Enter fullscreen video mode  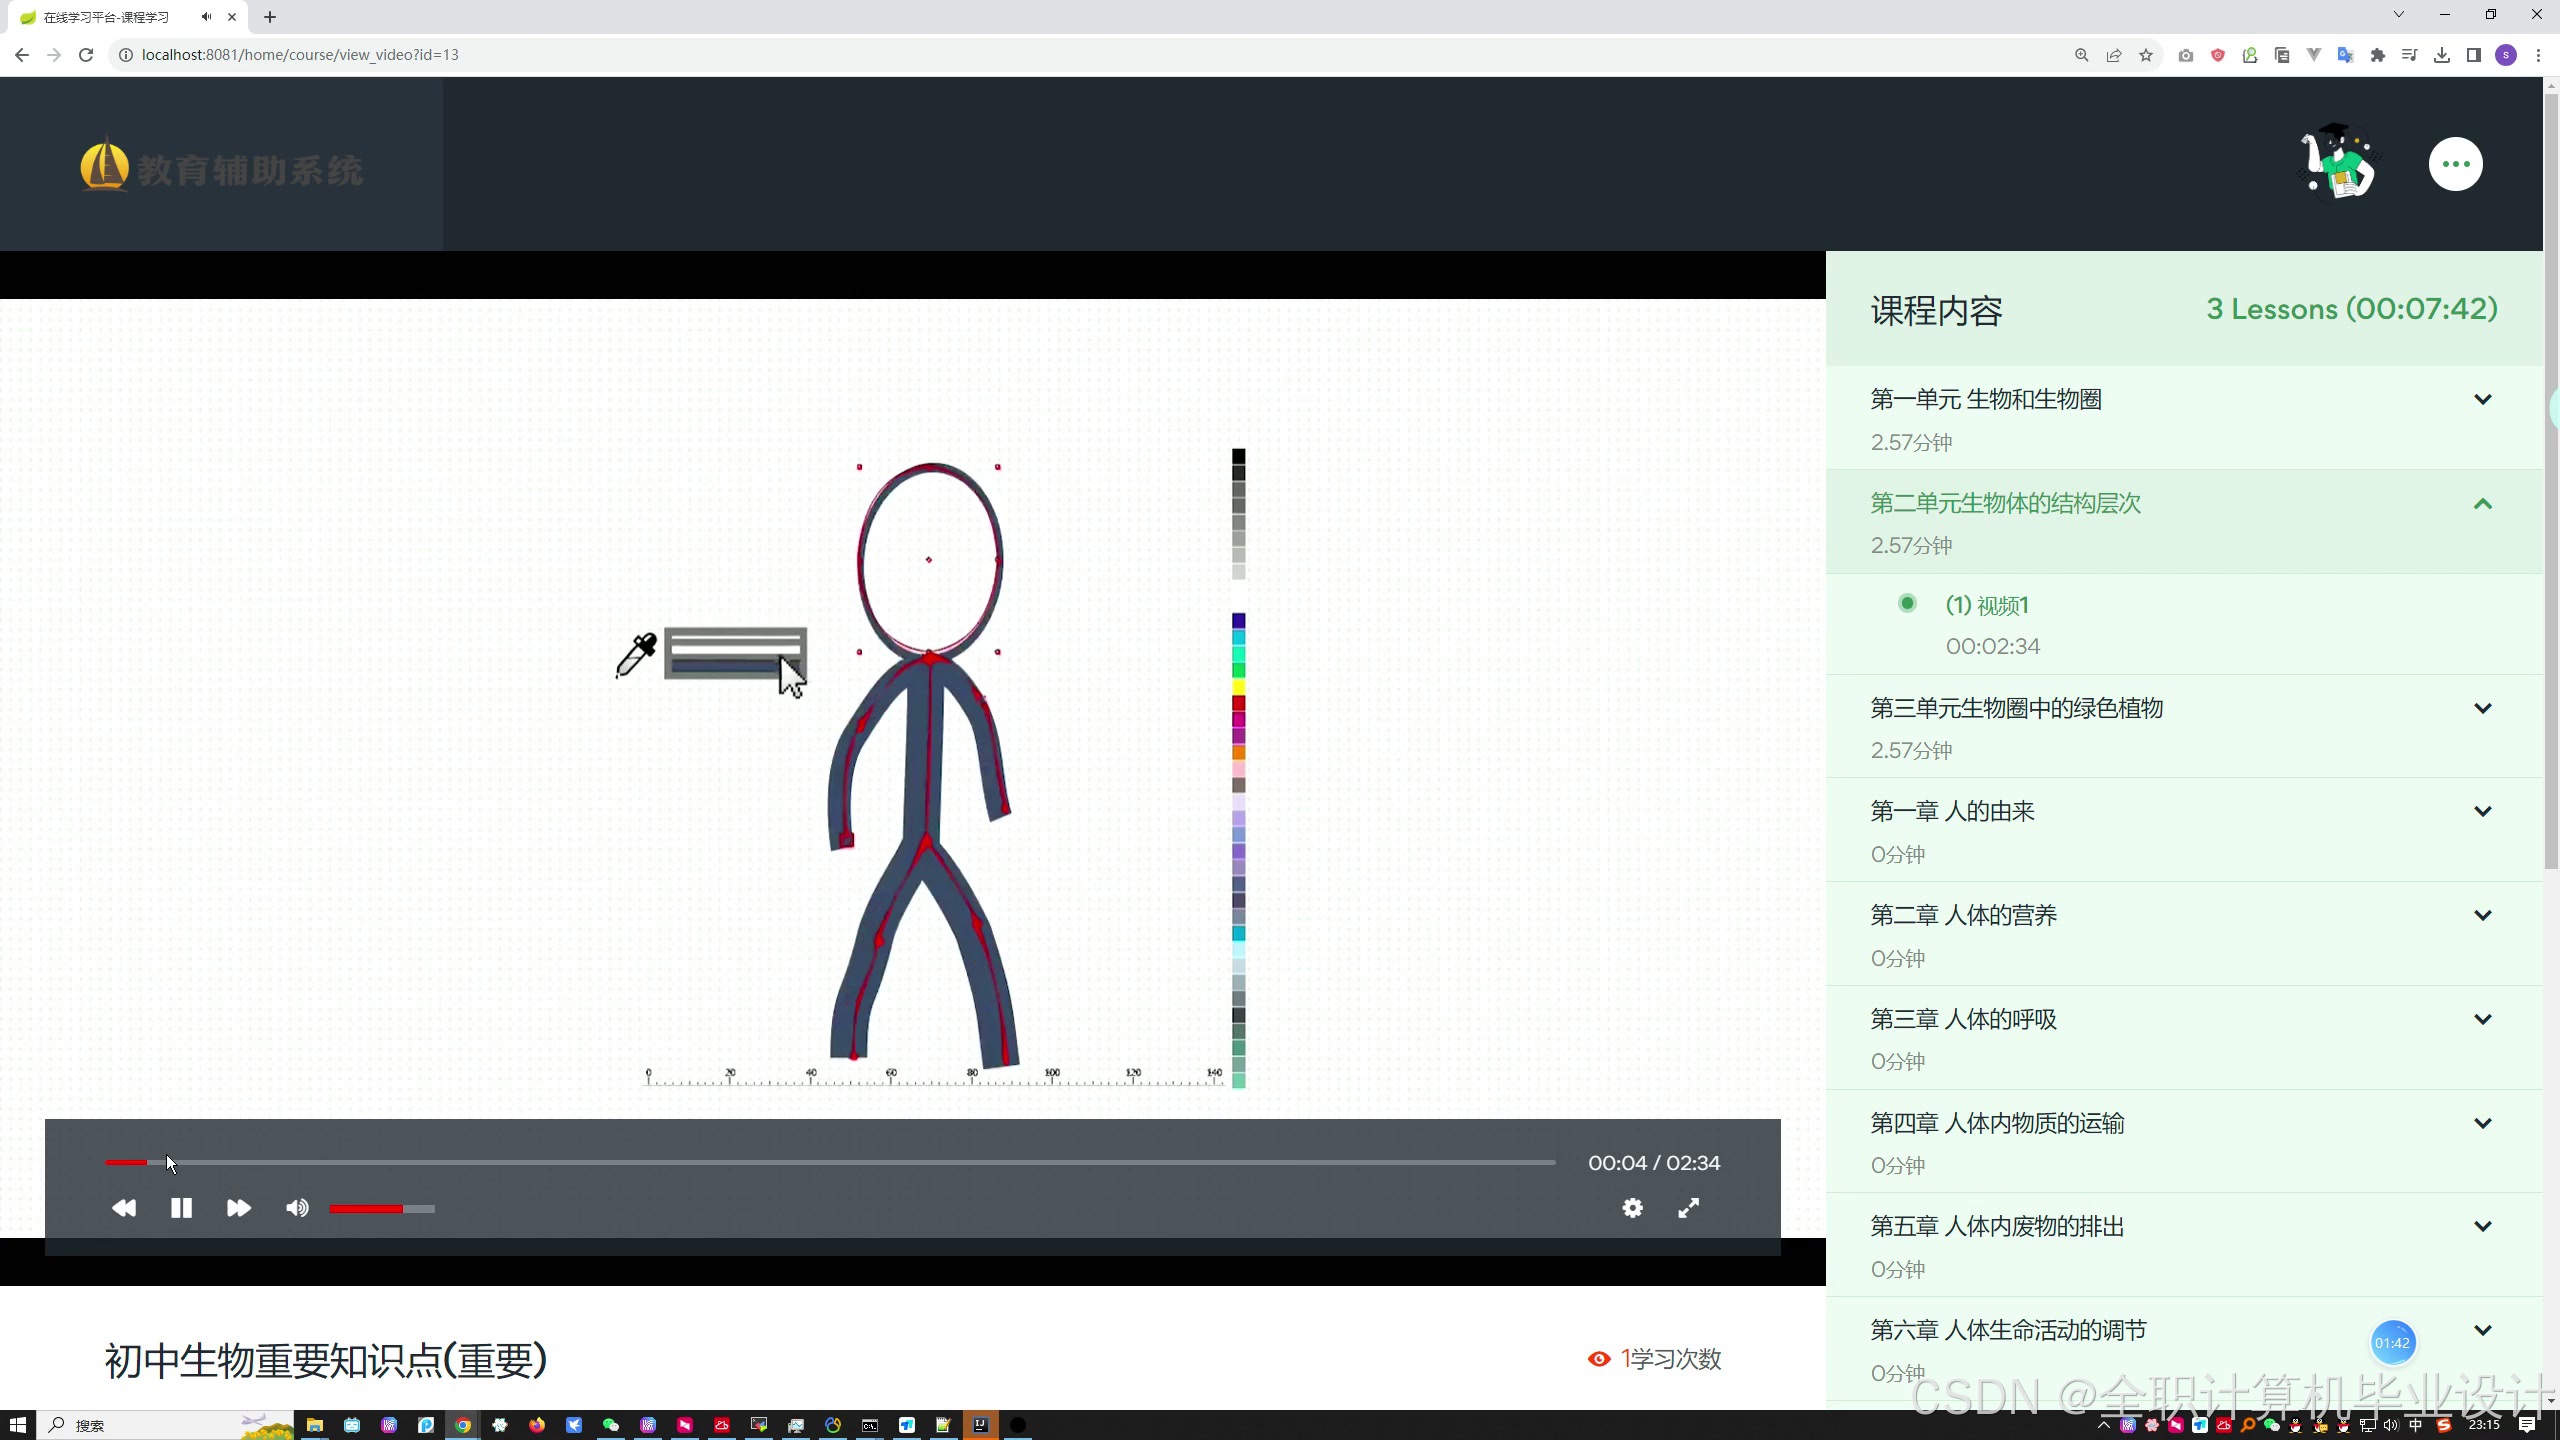1688,1208
